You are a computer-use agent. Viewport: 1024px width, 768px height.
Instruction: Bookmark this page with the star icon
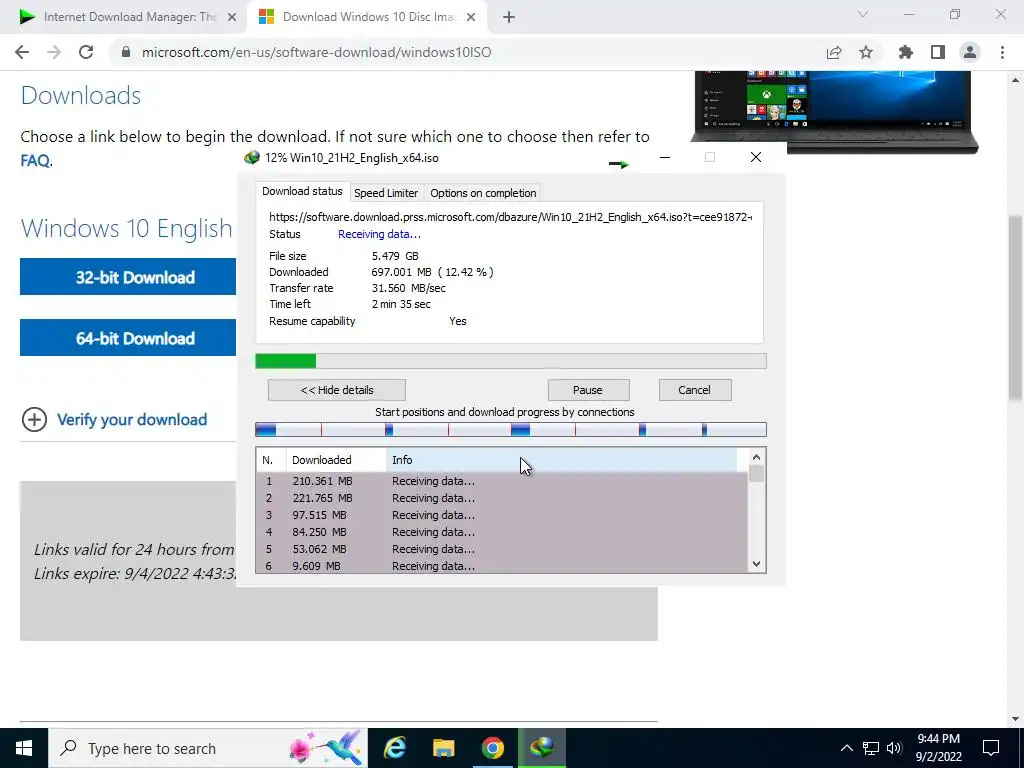tap(866, 52)
